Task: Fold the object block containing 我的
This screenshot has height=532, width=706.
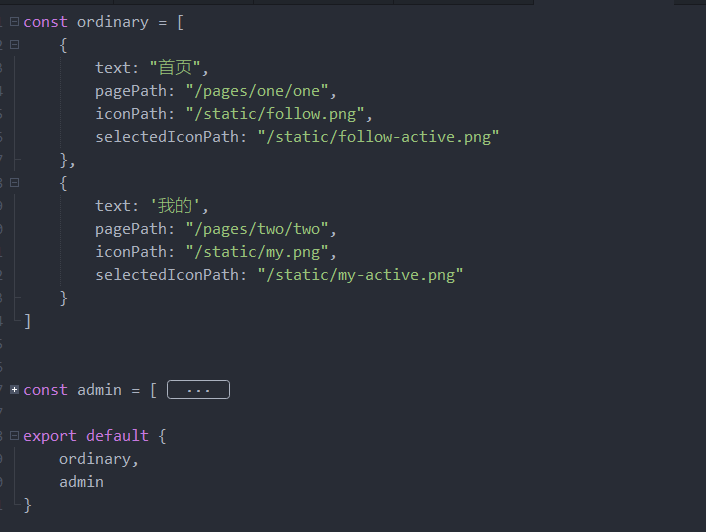Action: tap(14, 183)
